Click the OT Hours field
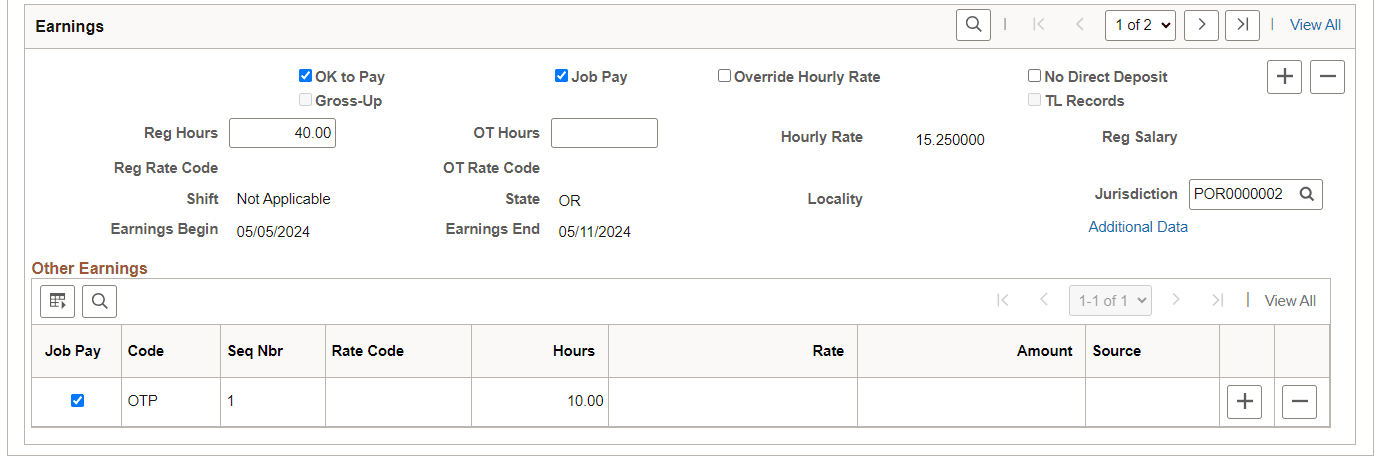The width and height of the screenshot is (1379, 460). (604, 133)
